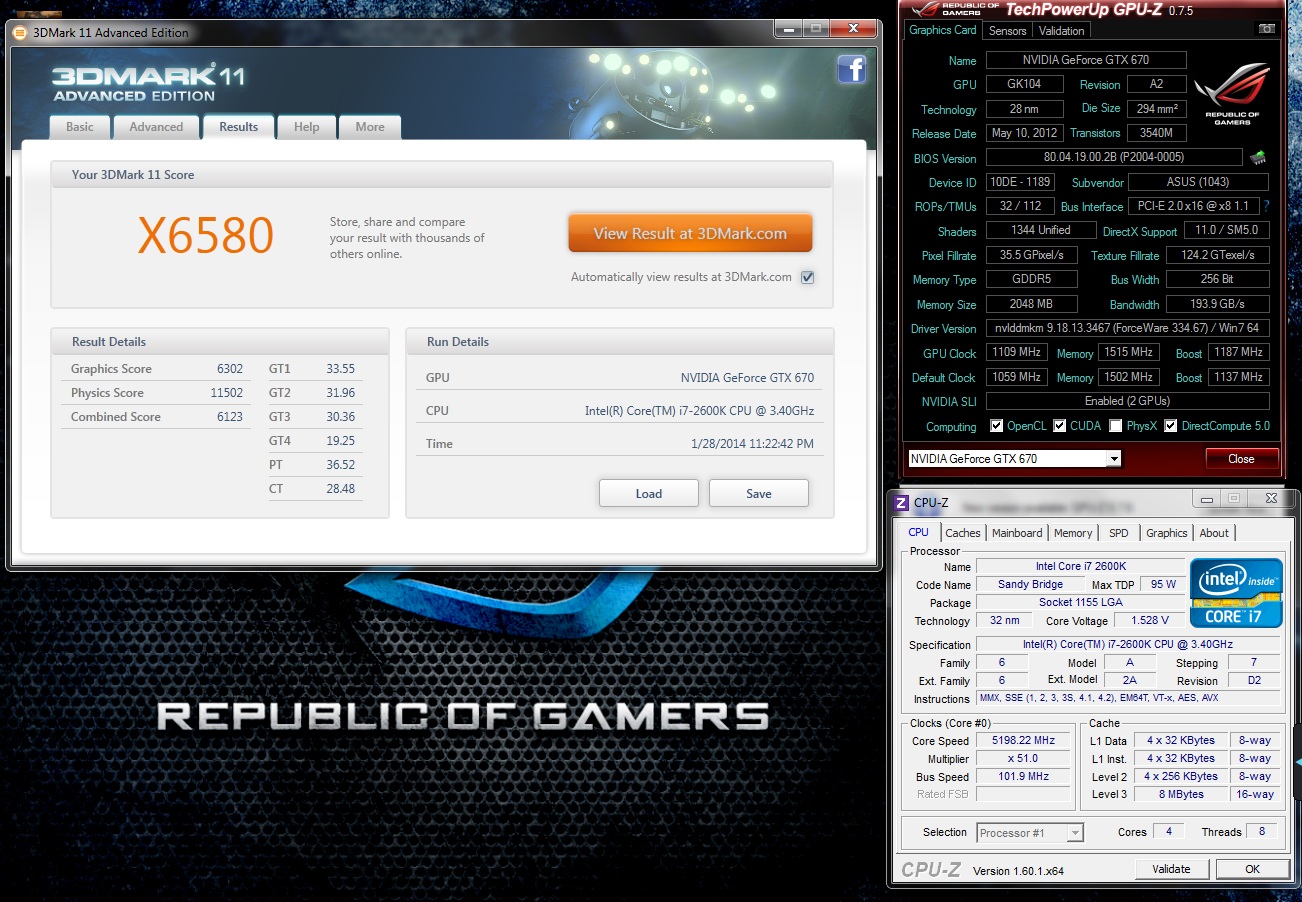
Task: Select the CPU tab in CPU-Z
Action: 918,532
